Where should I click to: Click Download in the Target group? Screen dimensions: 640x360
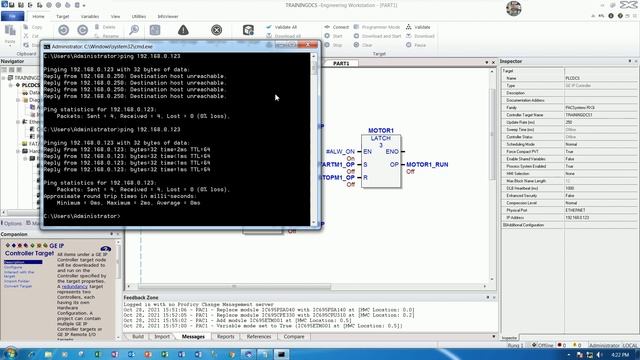pos(420,36)
